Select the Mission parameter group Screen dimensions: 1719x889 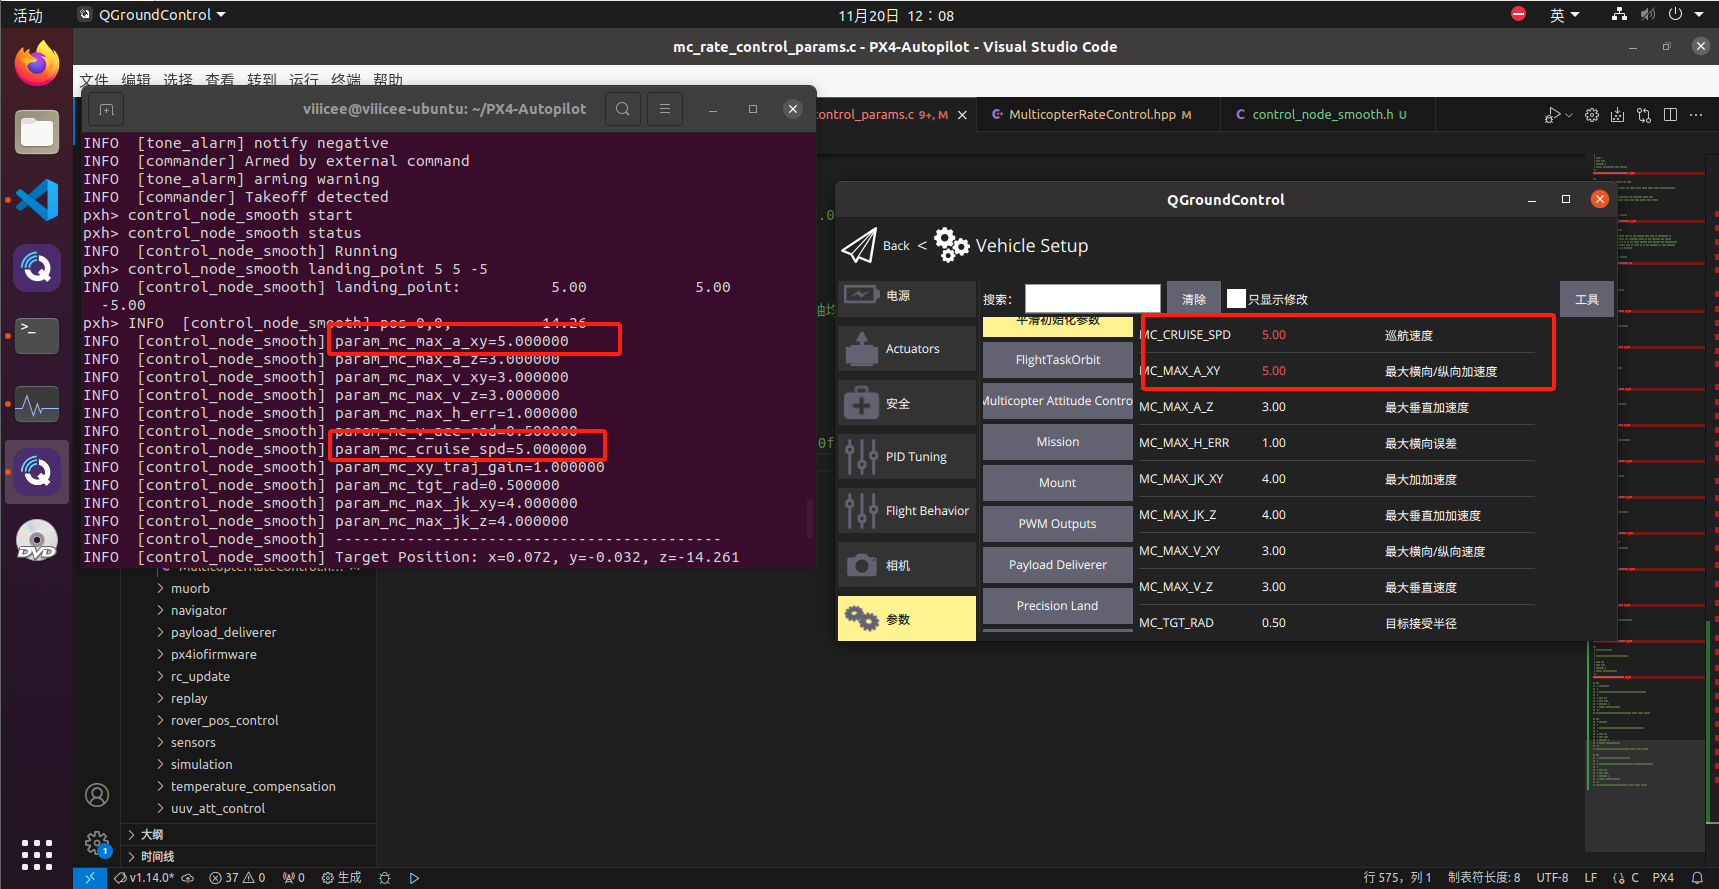tap(1058, 442)
